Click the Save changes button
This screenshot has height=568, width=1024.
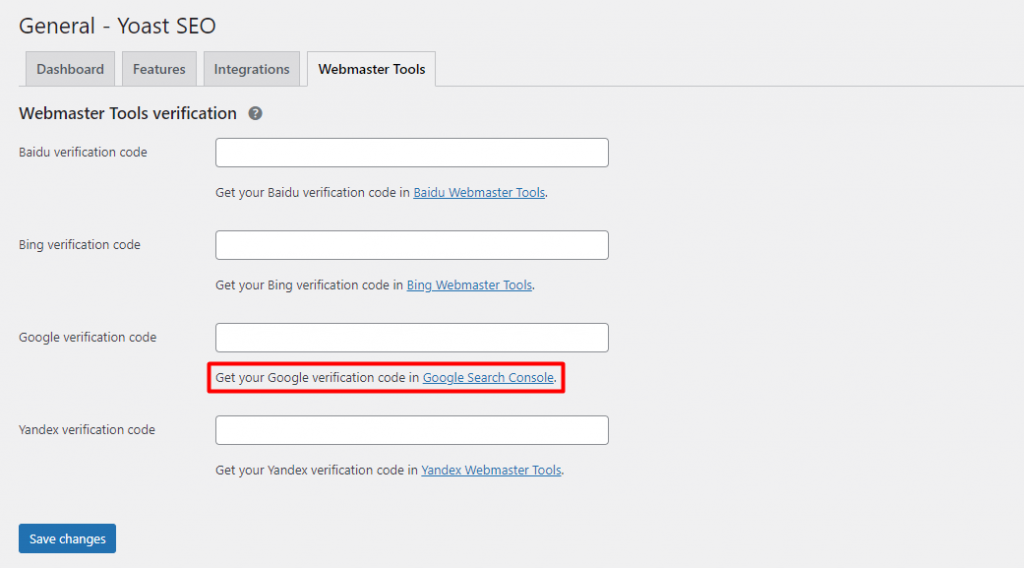tap(67, 539)
